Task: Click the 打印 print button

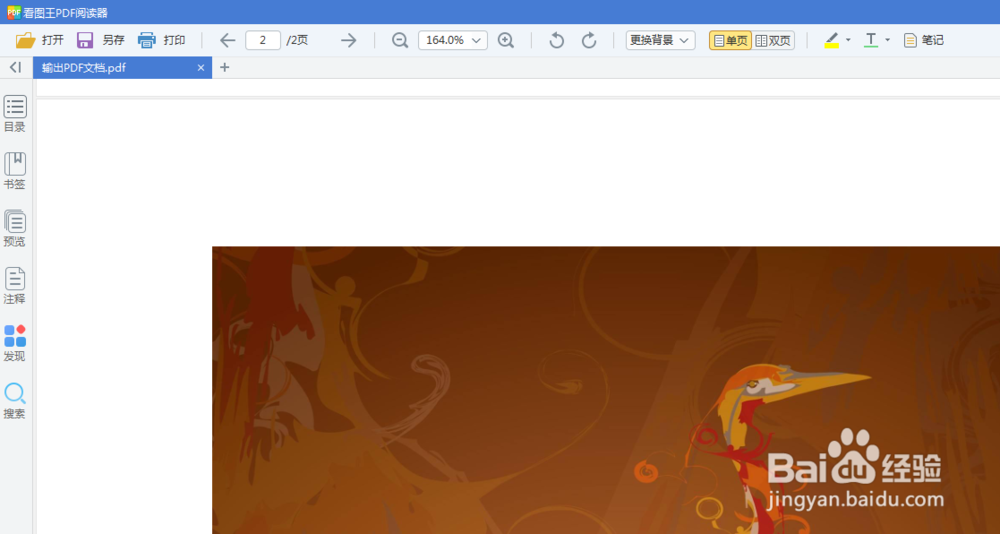Action: pyautogui.click(x=161, y=40)
